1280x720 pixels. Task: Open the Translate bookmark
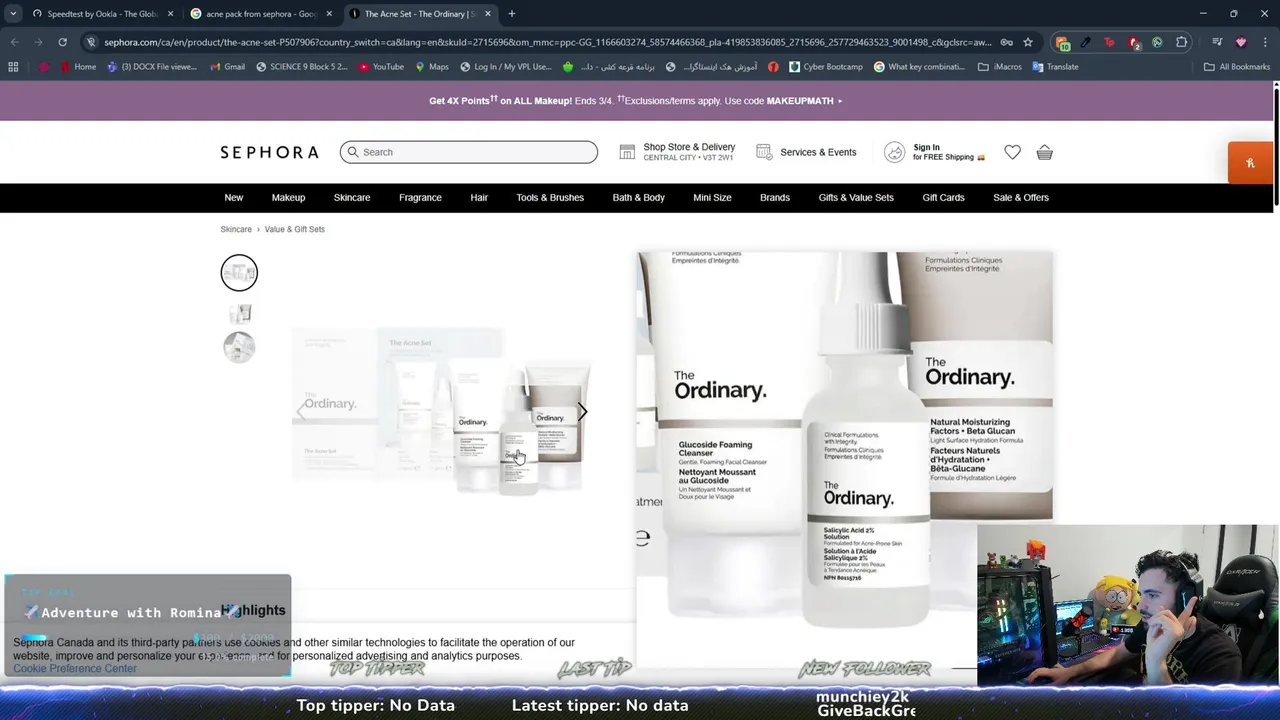point(1055,67)
